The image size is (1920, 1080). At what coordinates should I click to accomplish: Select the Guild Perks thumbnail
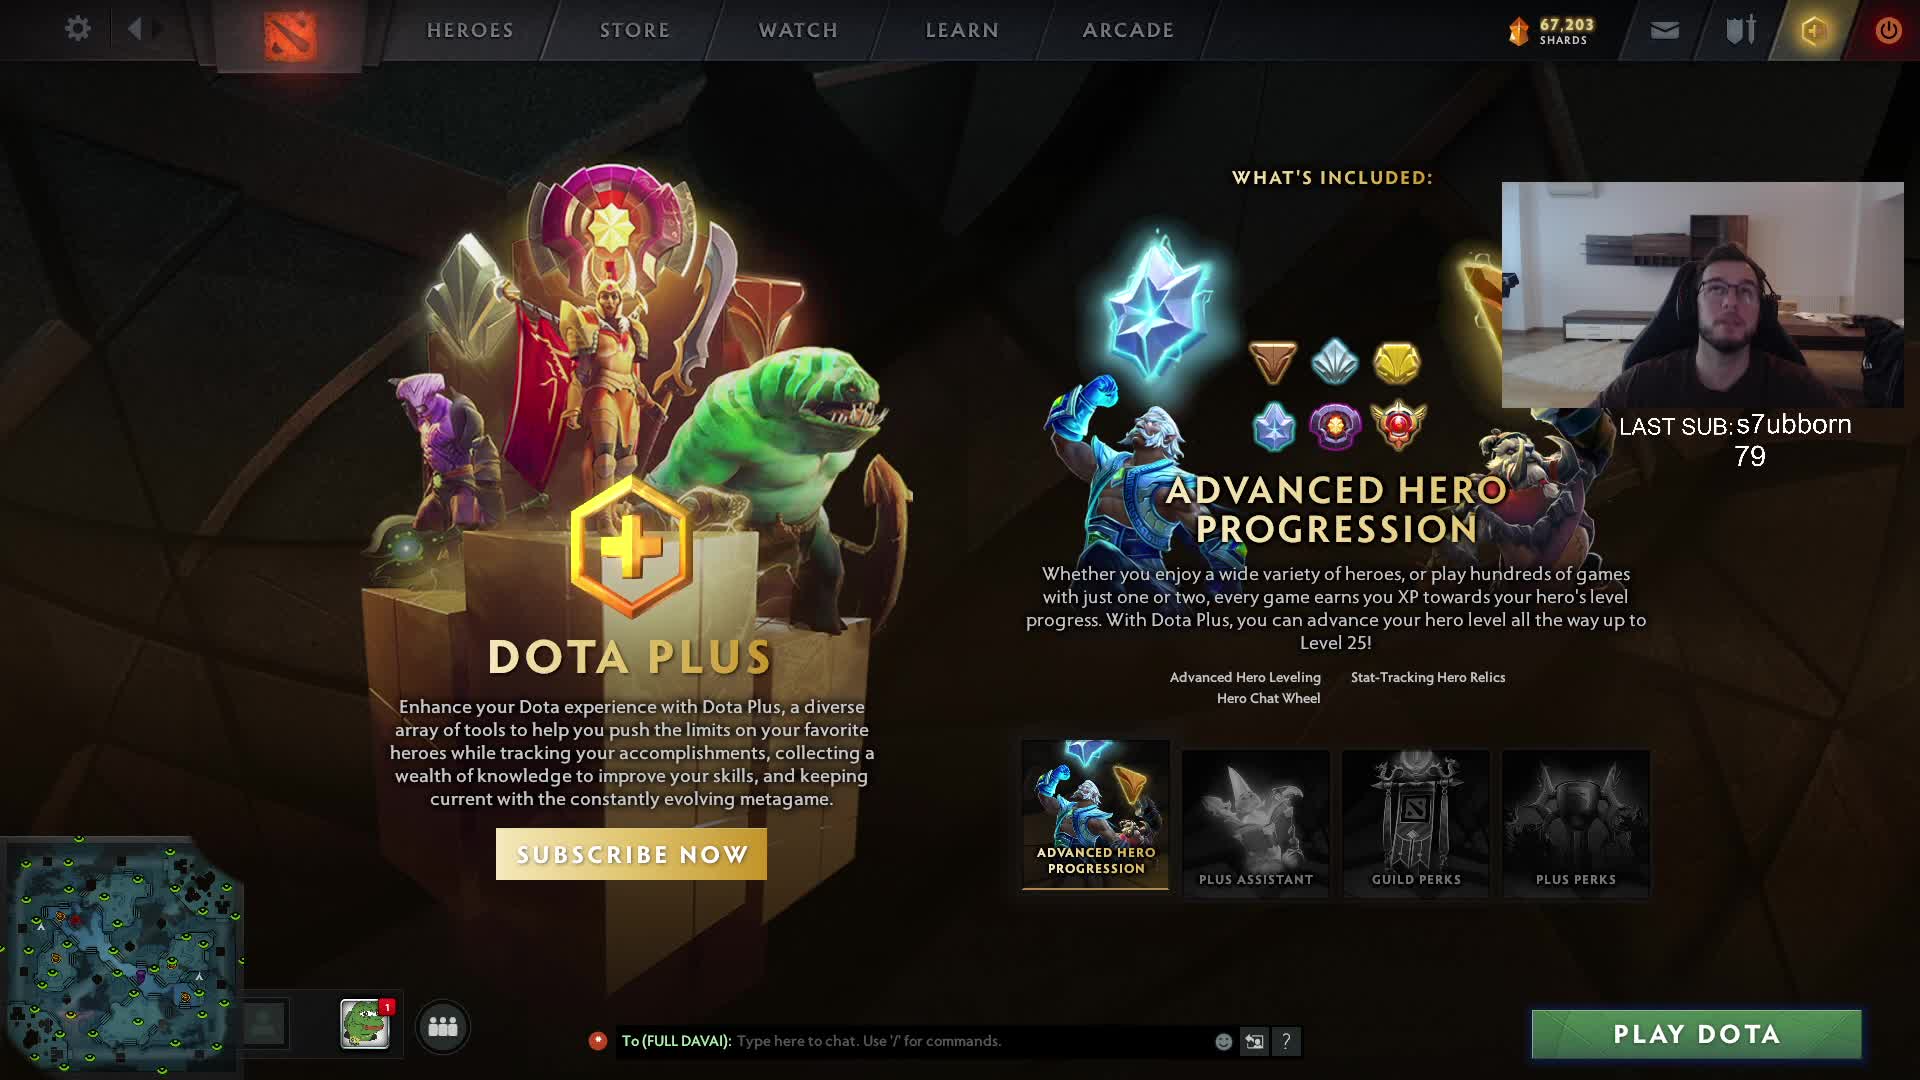1416,823
